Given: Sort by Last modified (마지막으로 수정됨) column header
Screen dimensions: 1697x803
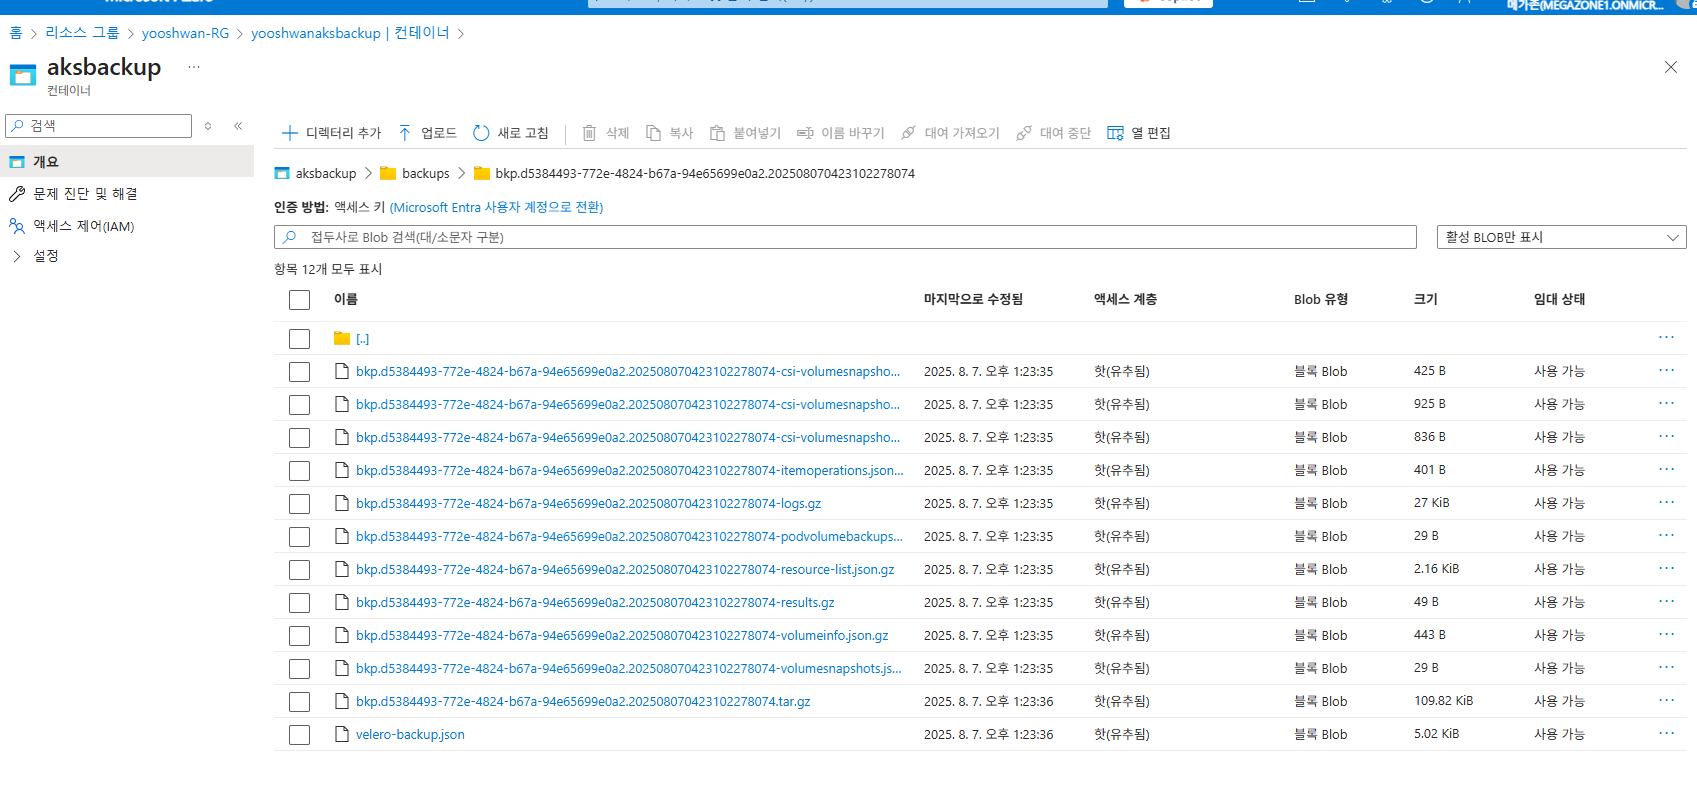Looking at the screenshot, I should (x=973, y=299).
